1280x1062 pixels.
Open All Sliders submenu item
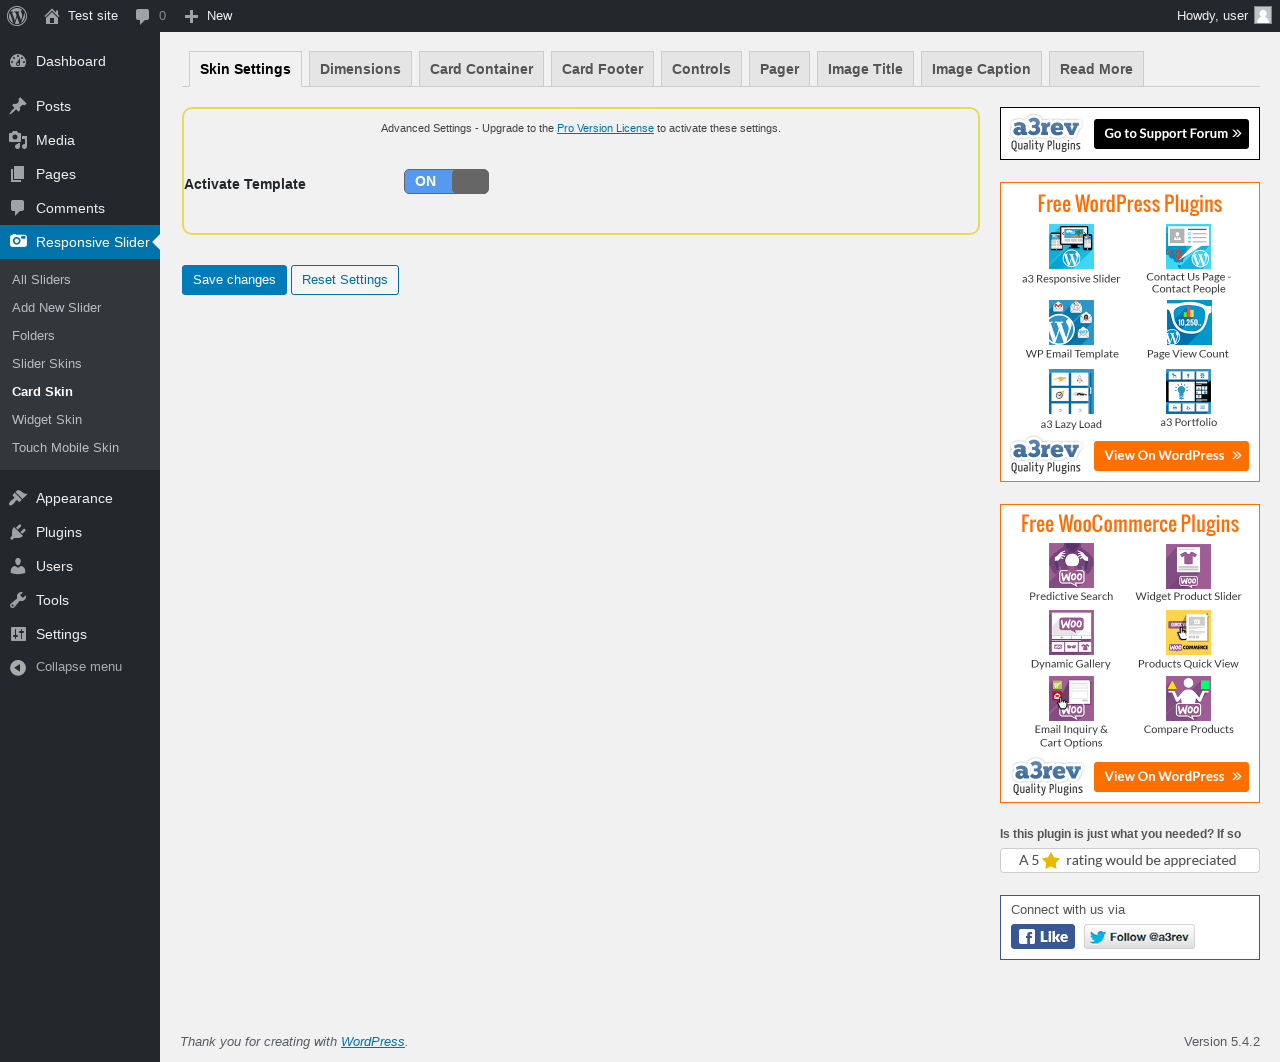[41, 279]
